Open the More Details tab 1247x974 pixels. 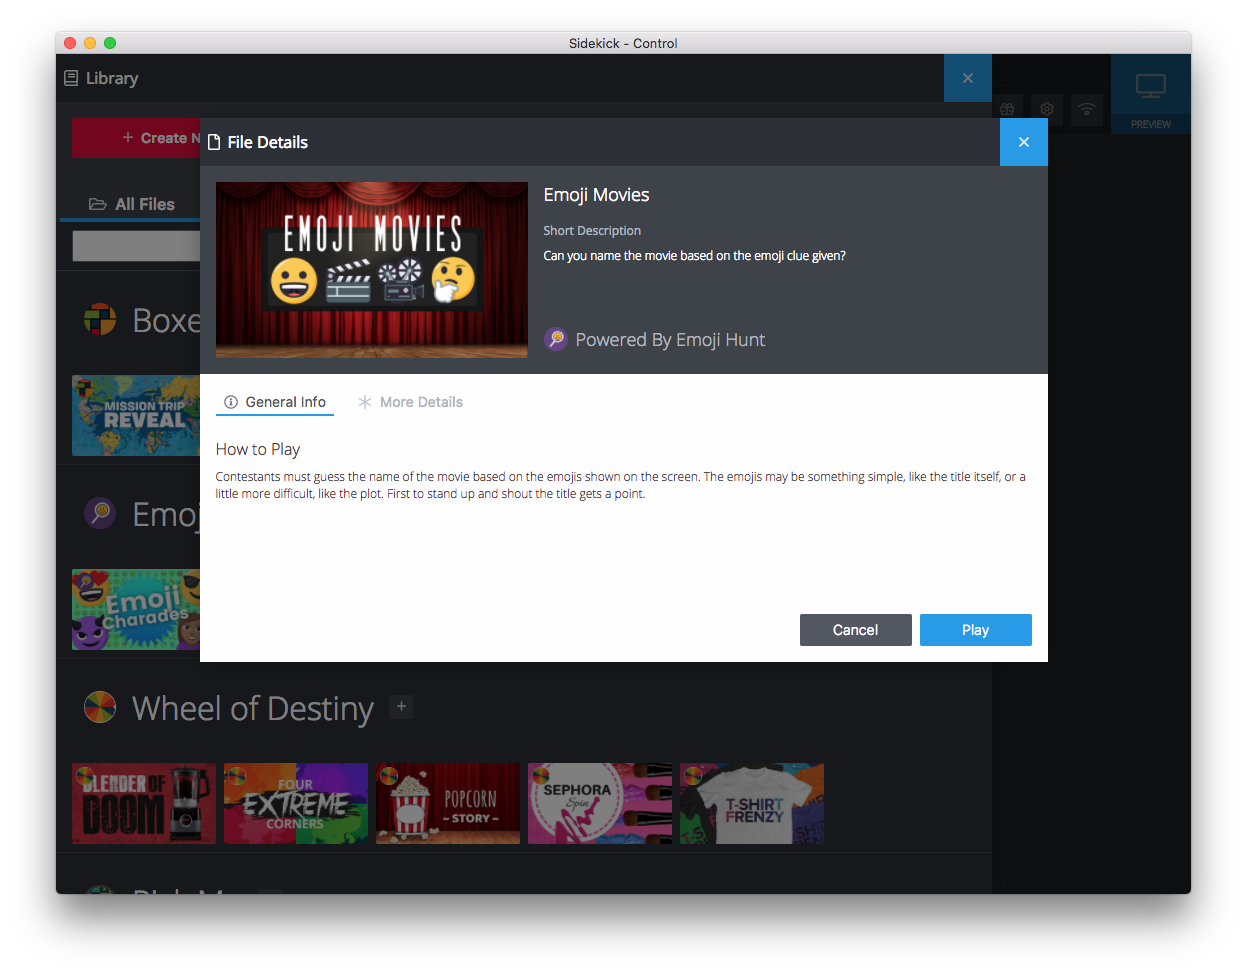tap(411, 402)
